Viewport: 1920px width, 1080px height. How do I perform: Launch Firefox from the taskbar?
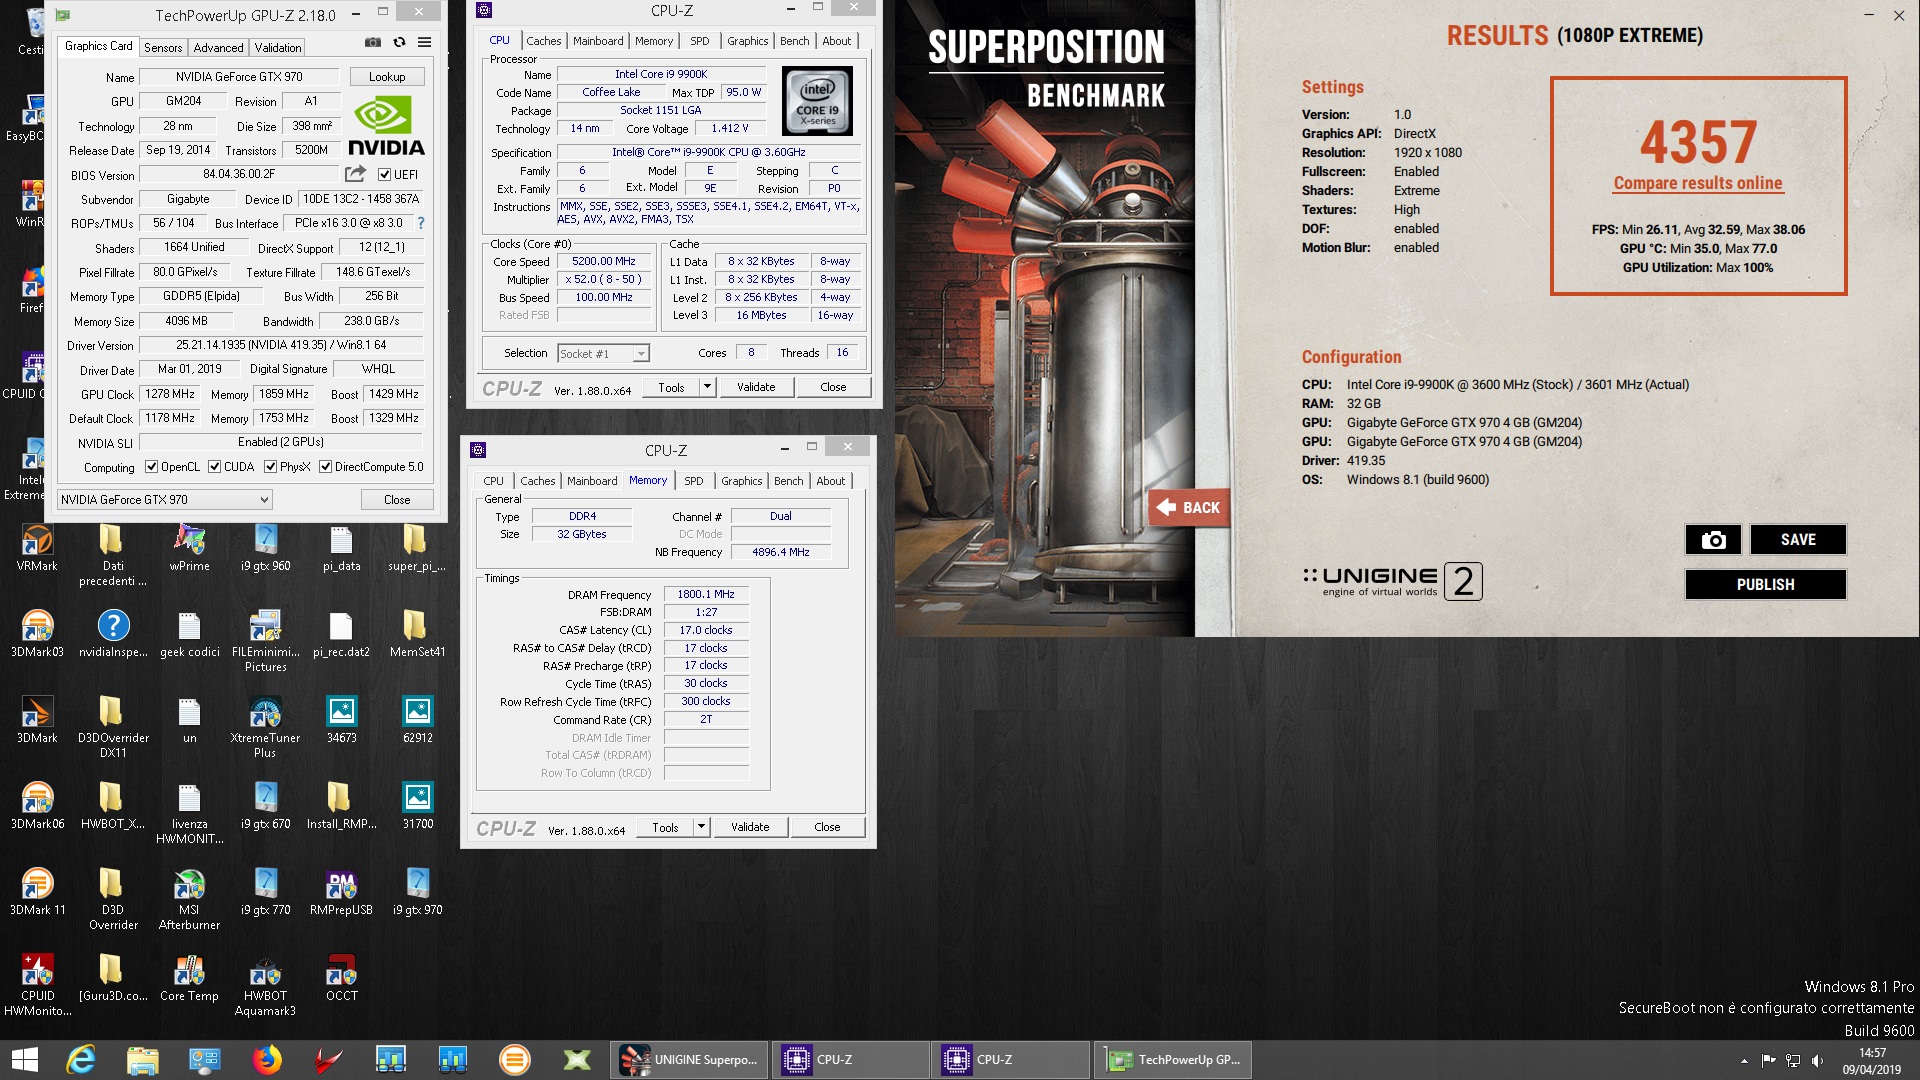point(266,1060)
